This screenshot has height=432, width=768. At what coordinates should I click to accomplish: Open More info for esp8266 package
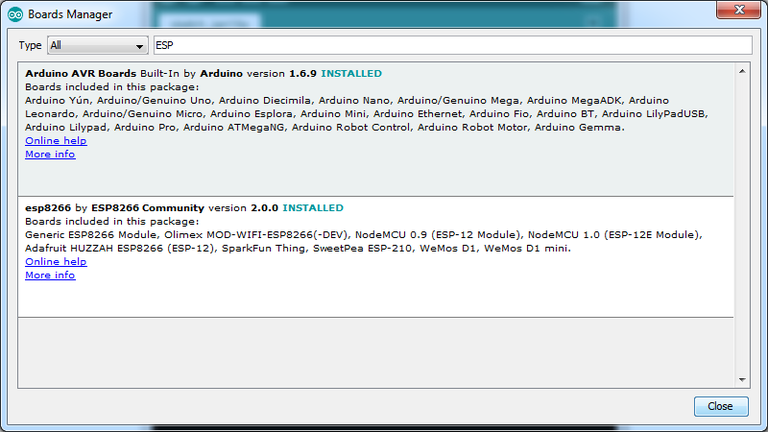pyautogui.click(x=50, y=275)
